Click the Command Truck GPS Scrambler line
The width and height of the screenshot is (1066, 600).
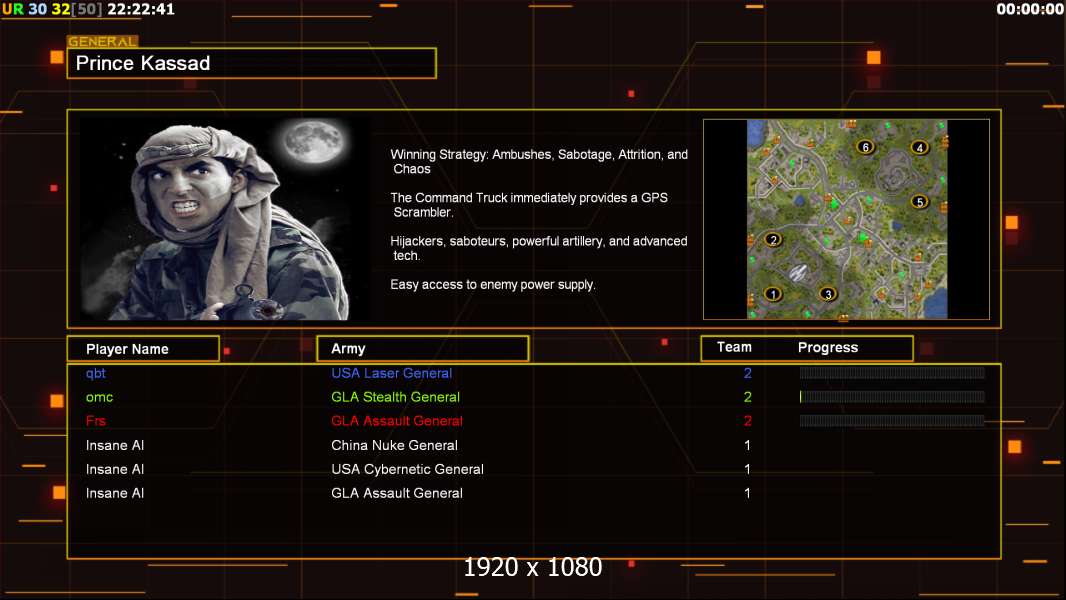tap(529, 205)
